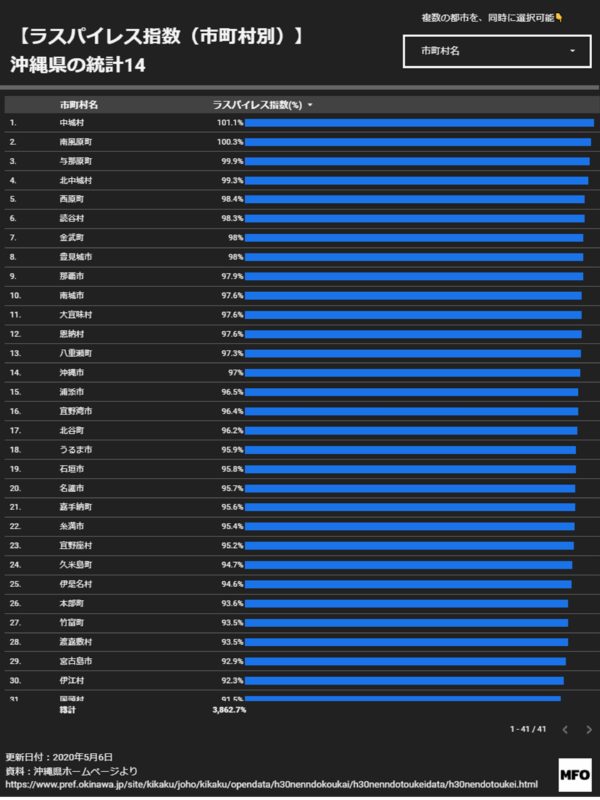Select the 中城村 row

coord(301,123)
